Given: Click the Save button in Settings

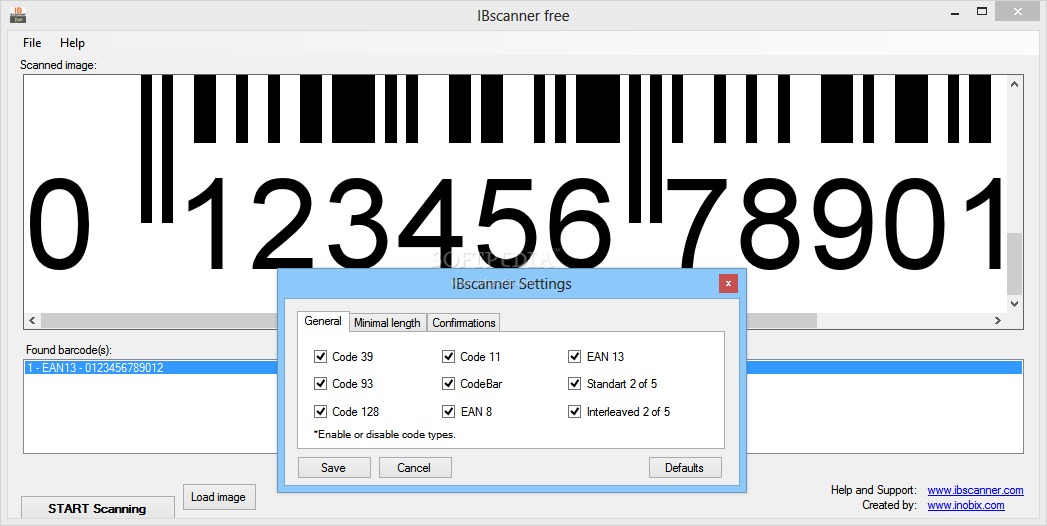Looking at the screenshot, I should [334, 467].
